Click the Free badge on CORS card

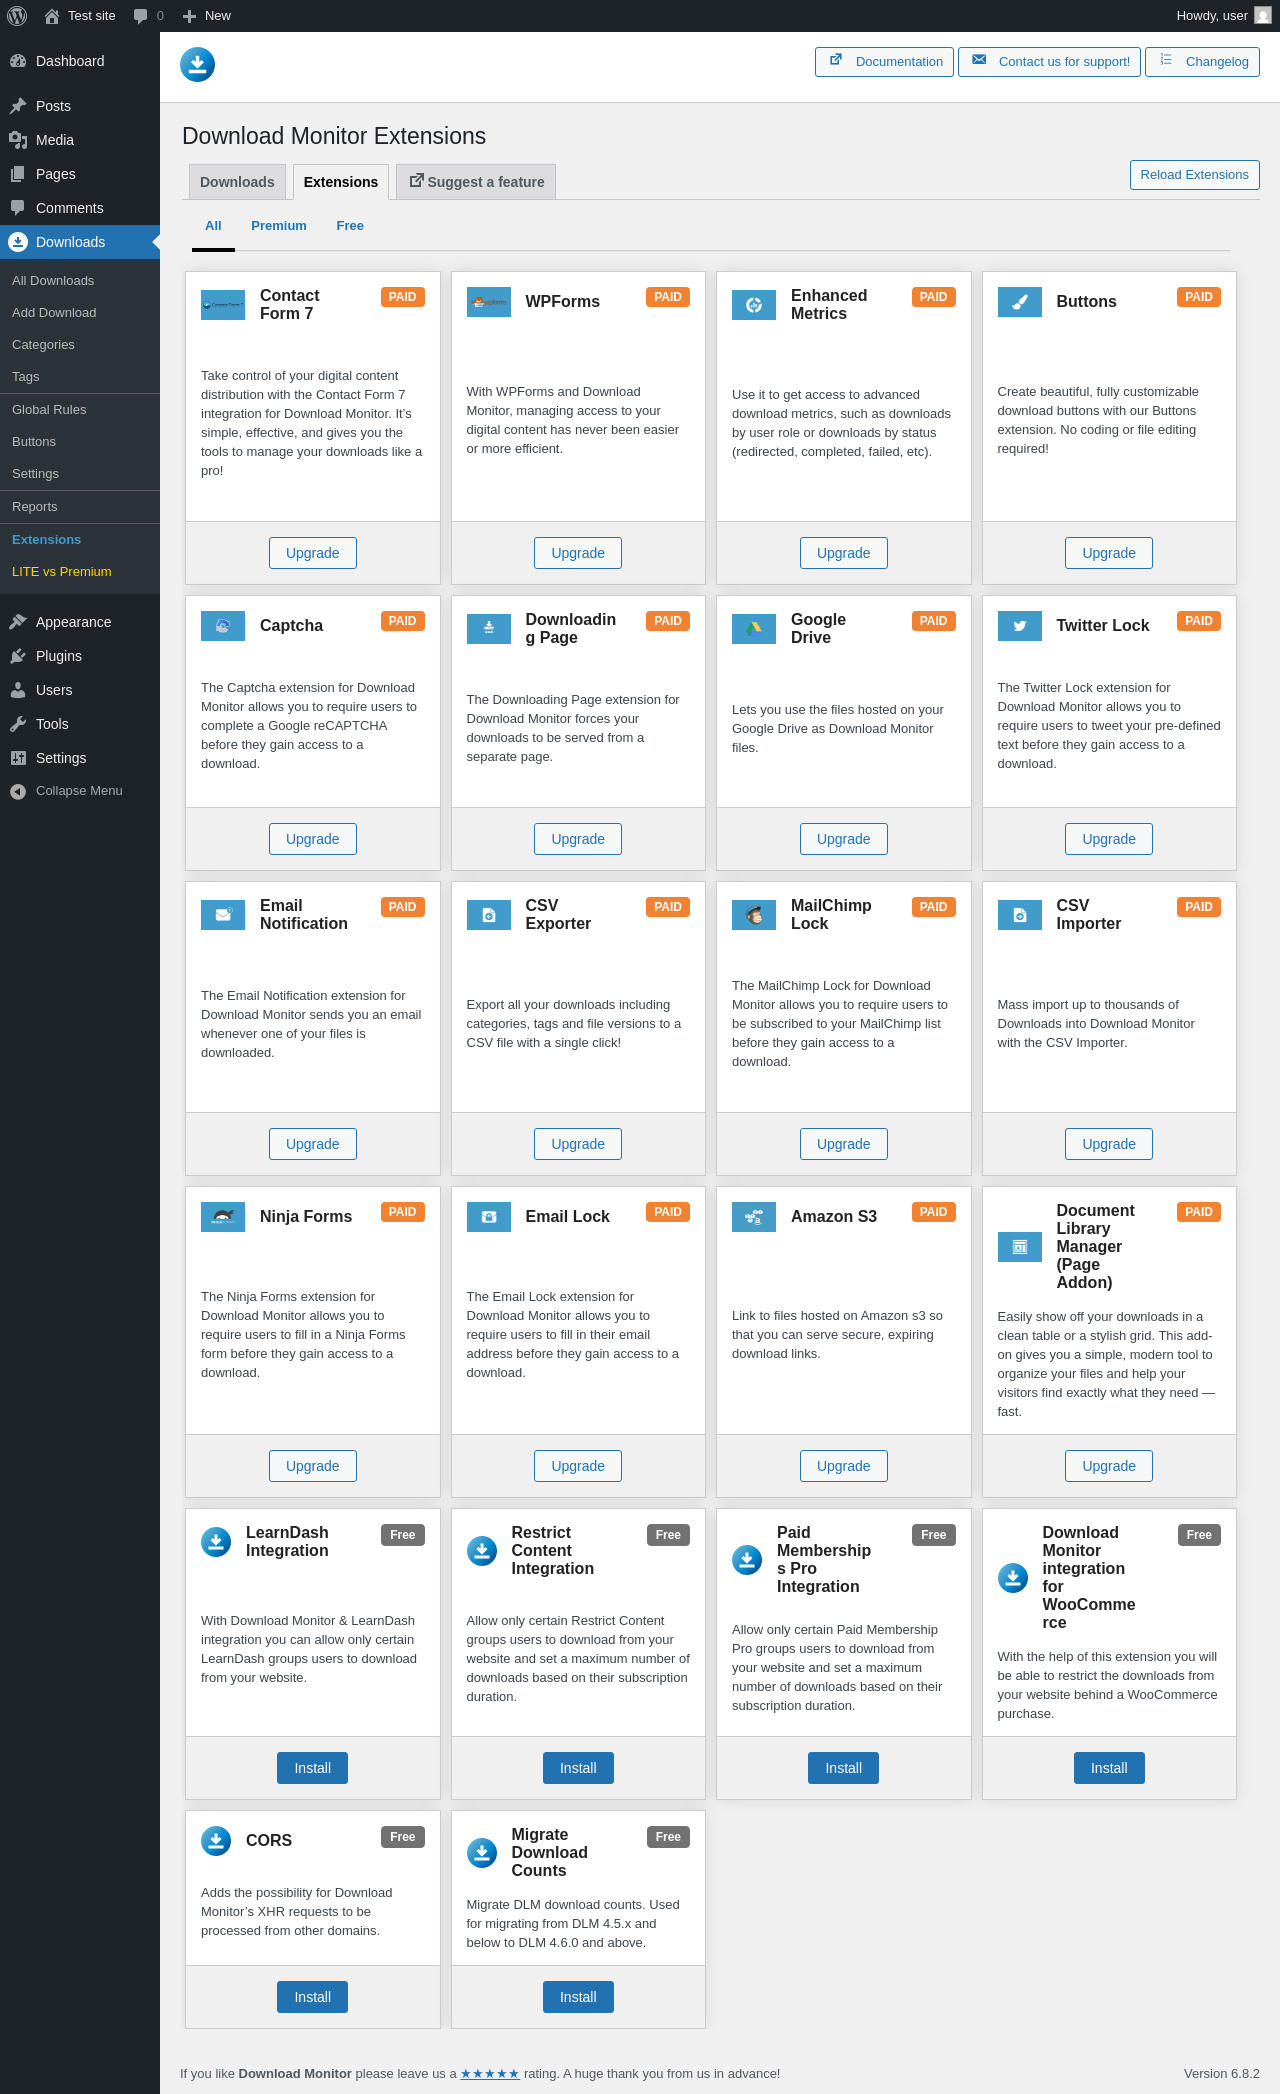pos(403,1837)
